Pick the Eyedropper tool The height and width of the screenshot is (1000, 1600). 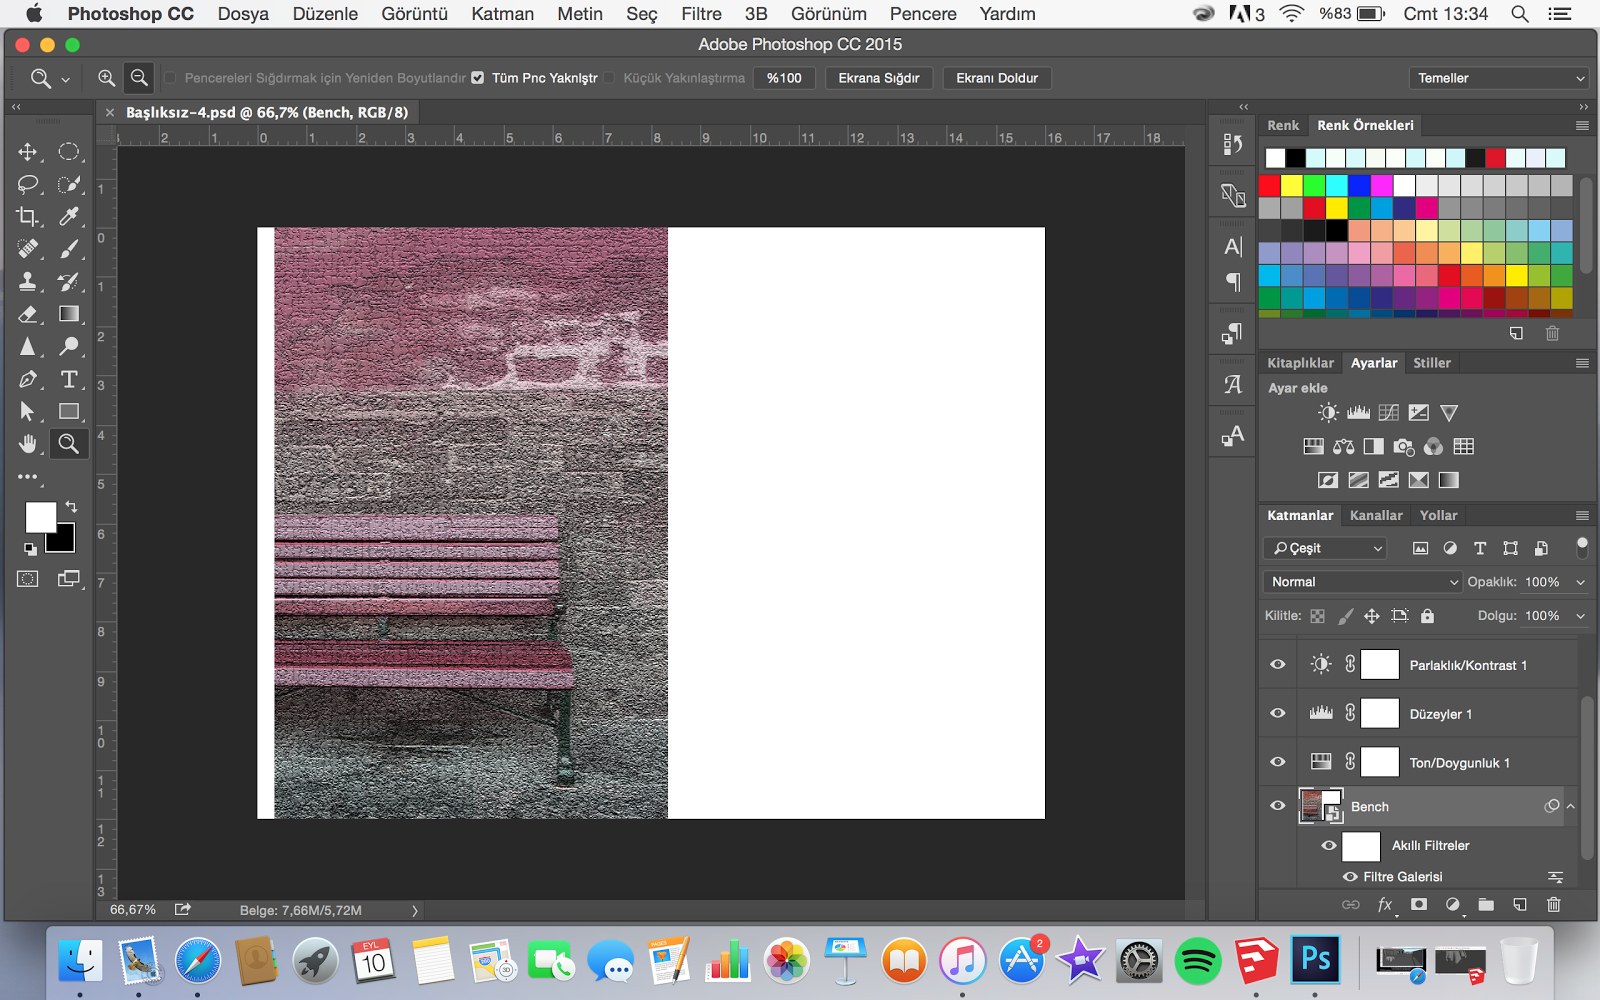69,217
